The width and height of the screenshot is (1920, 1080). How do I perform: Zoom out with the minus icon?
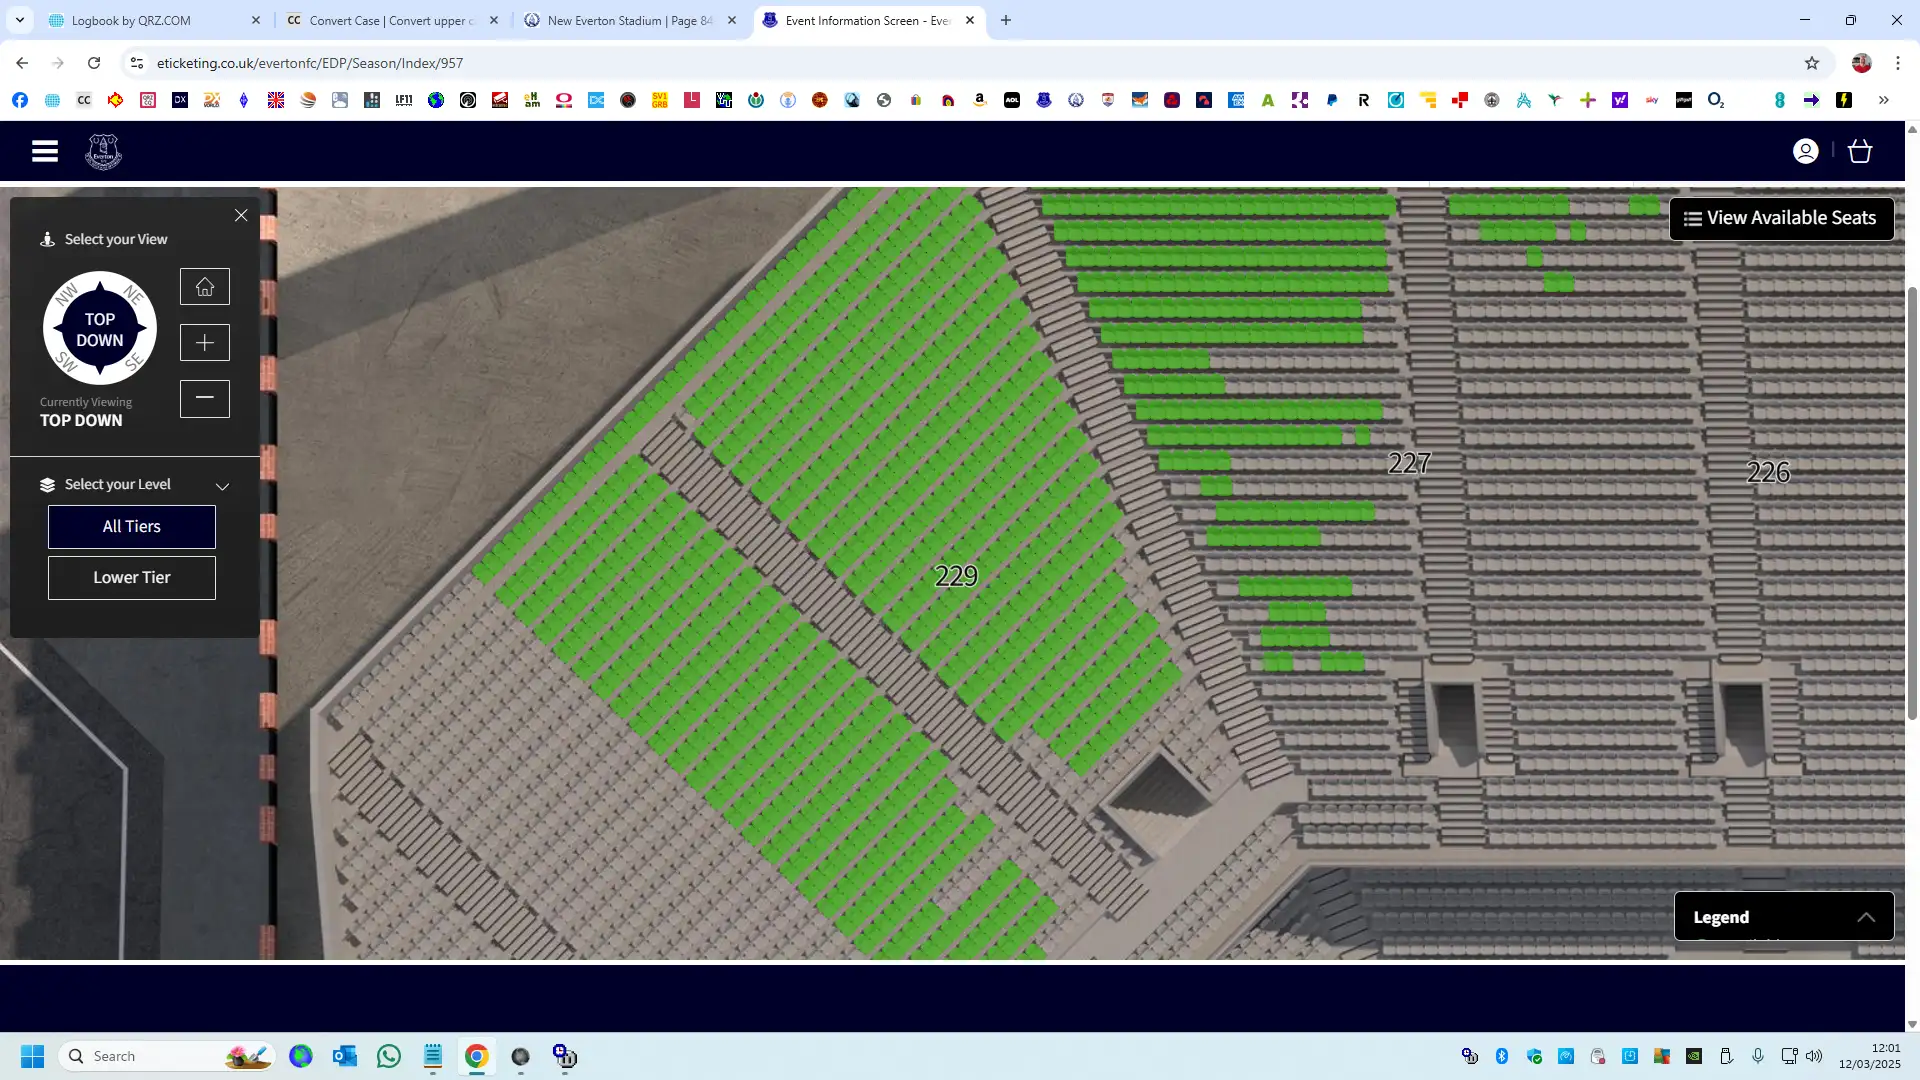pyautogui.click(x=205, y=398)
